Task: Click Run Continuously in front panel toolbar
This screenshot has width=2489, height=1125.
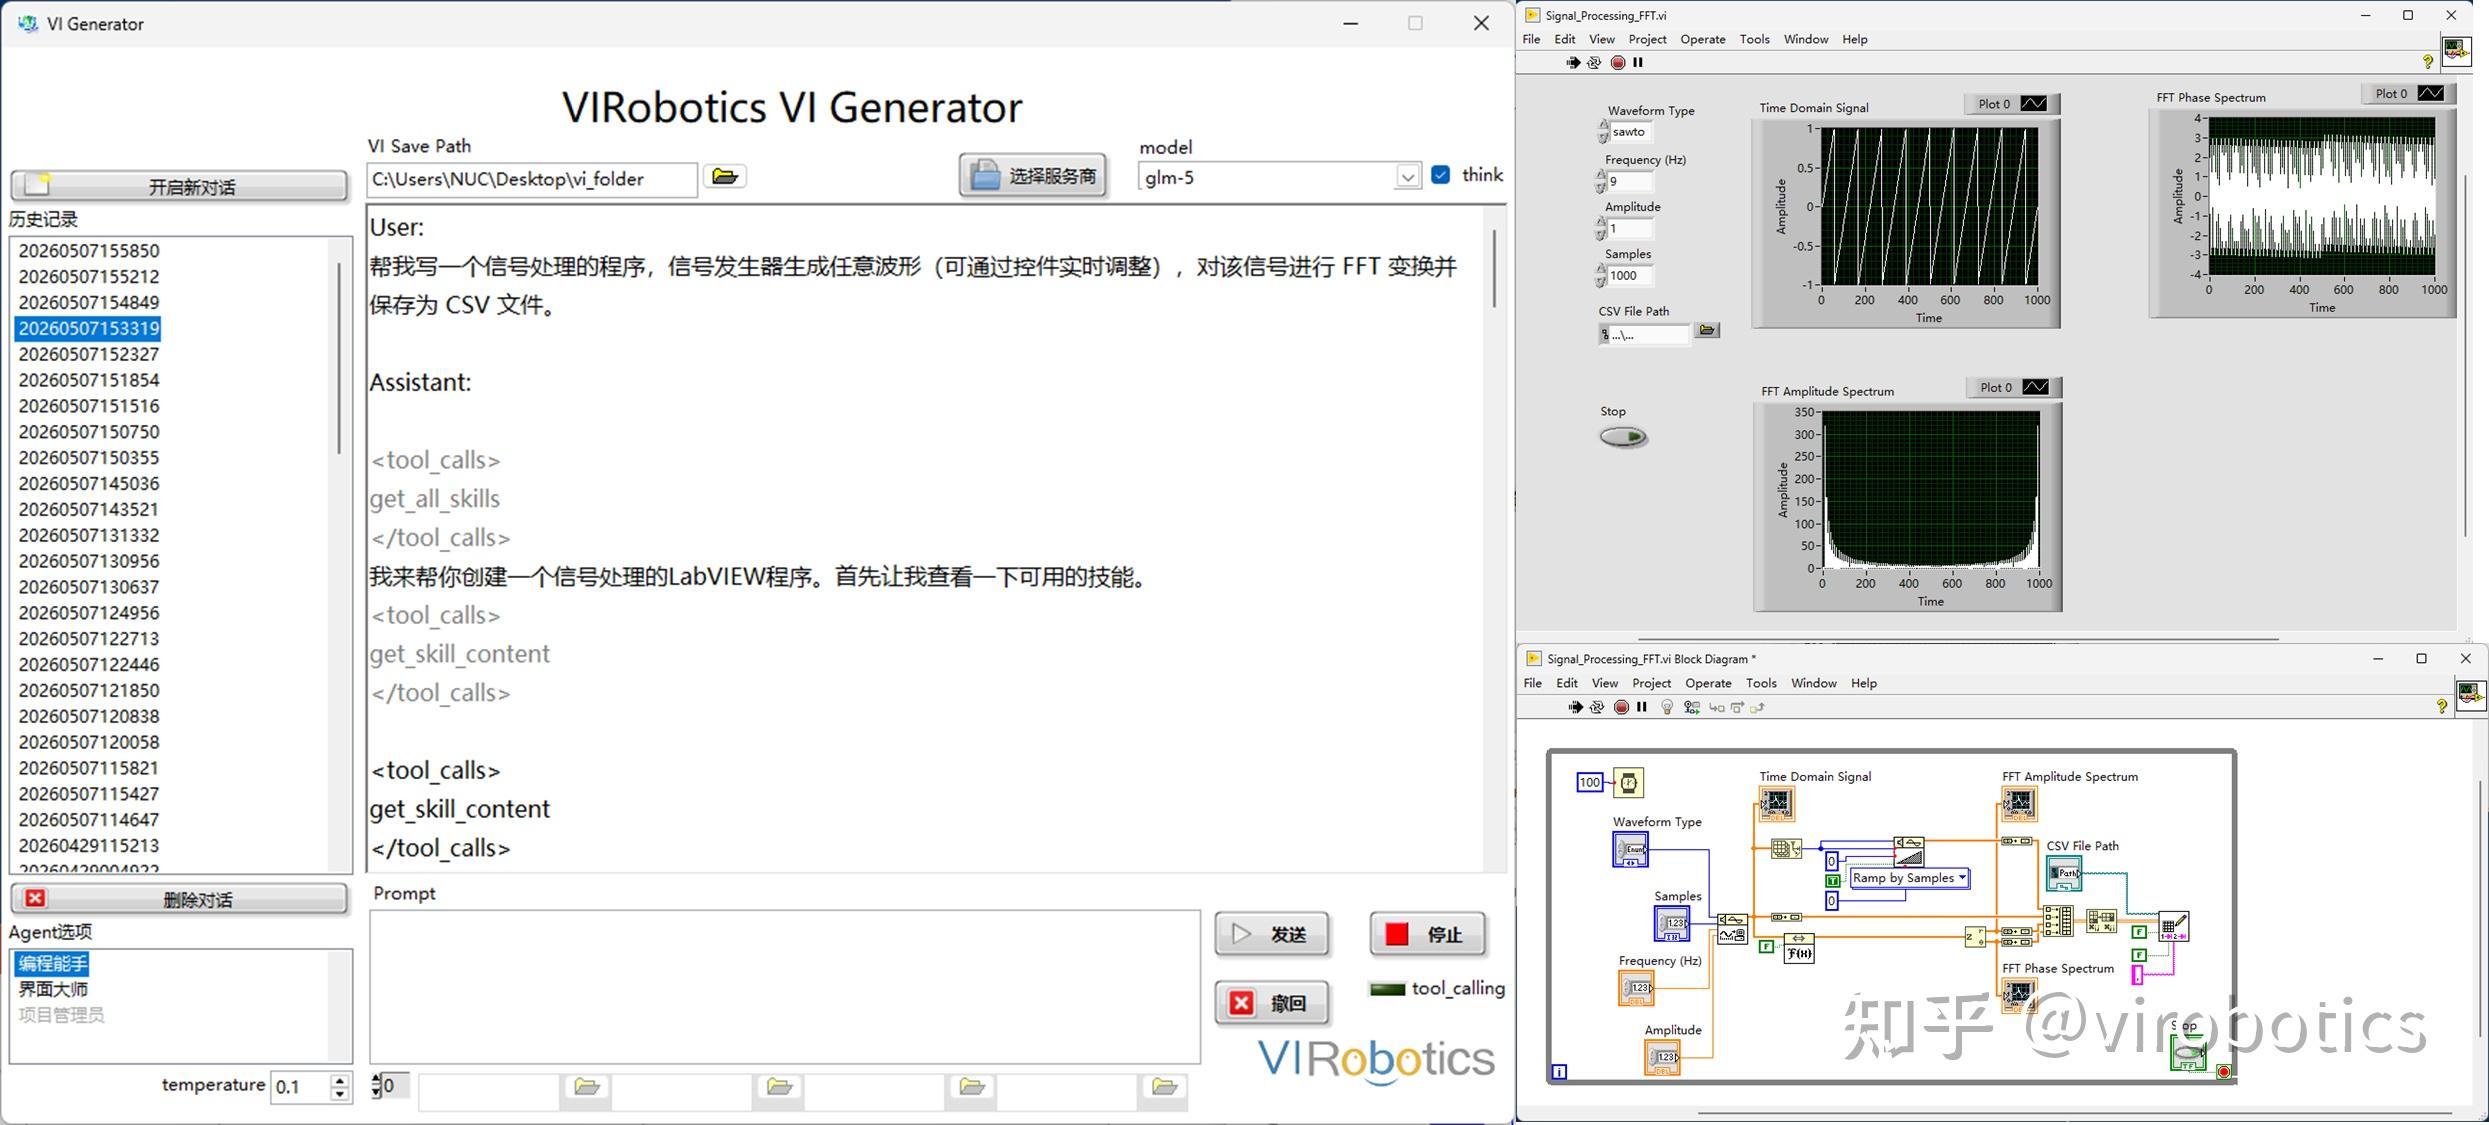Action: click(x=1594, y=63)
